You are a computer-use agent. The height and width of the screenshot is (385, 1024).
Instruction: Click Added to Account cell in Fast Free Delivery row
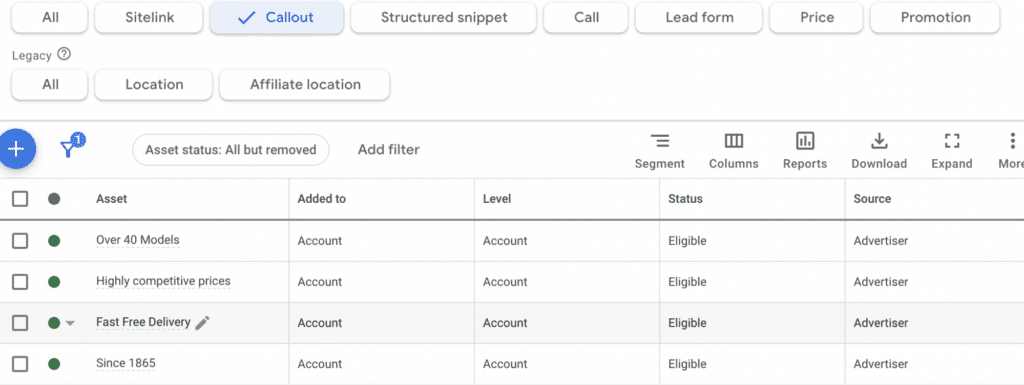pyautogui.click(x=319, y=323)
